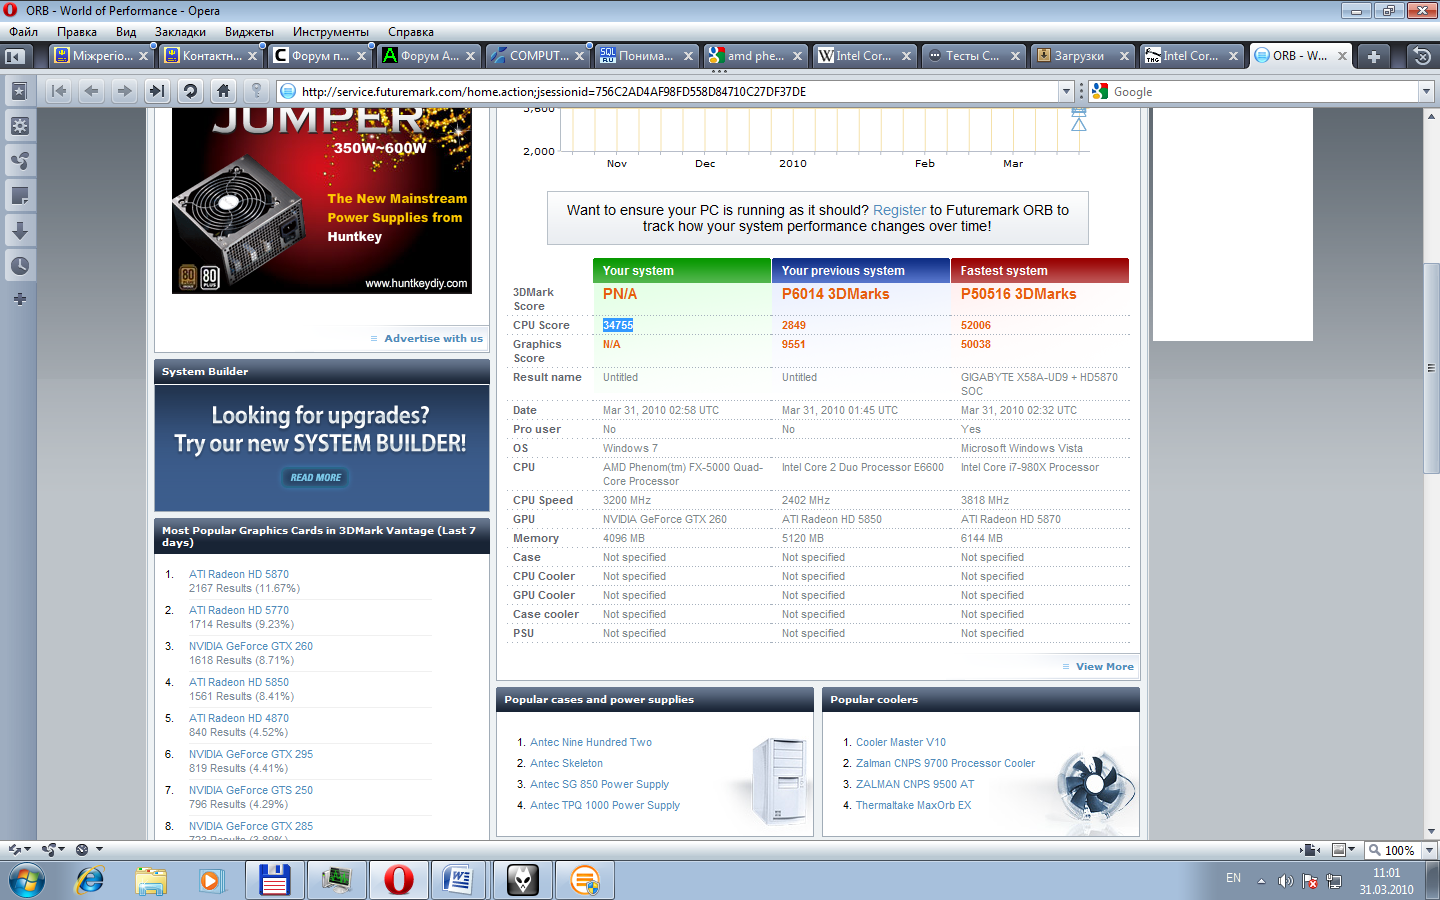Toggle the Opera panels sidebar button
Screen dimensions: 1440x900
pyautogui.click(x=15, y=56)
